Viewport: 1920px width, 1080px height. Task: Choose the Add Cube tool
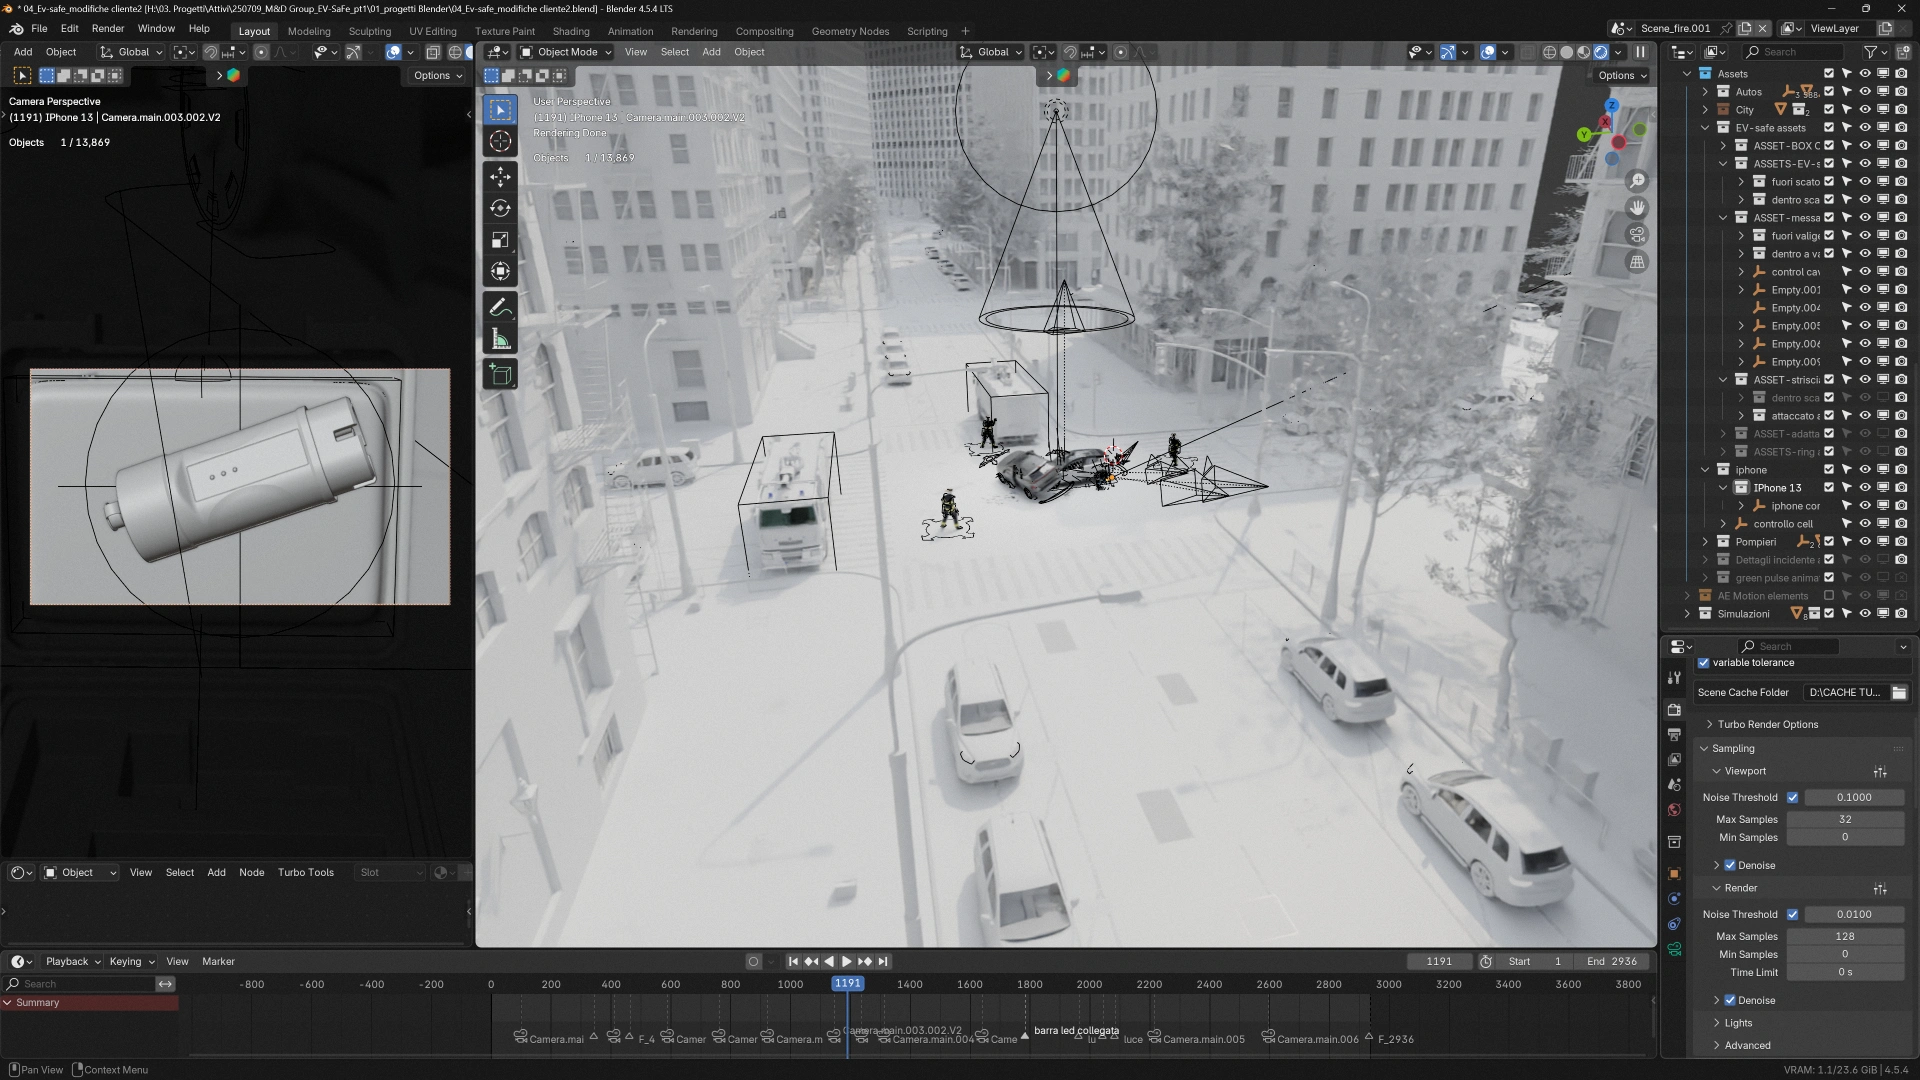click(x=500, y=375)
